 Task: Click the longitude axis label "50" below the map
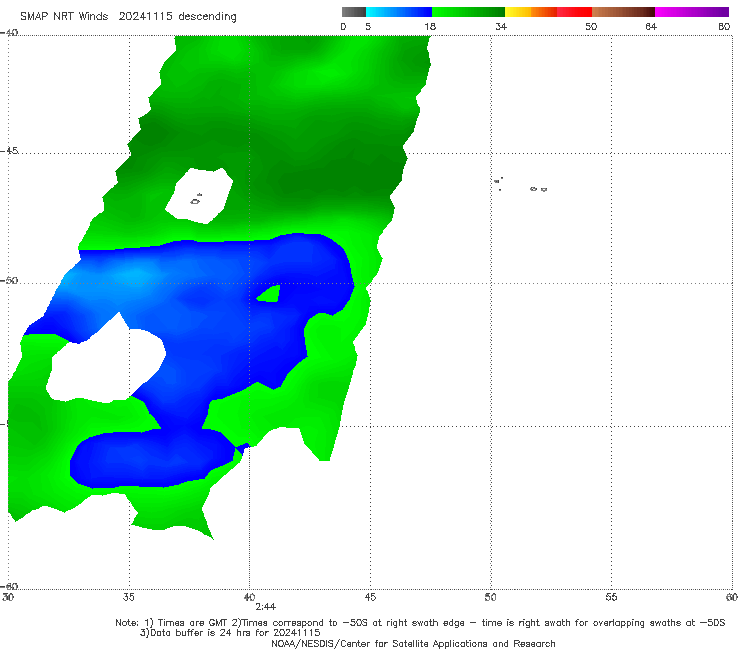tap(490, 597)
